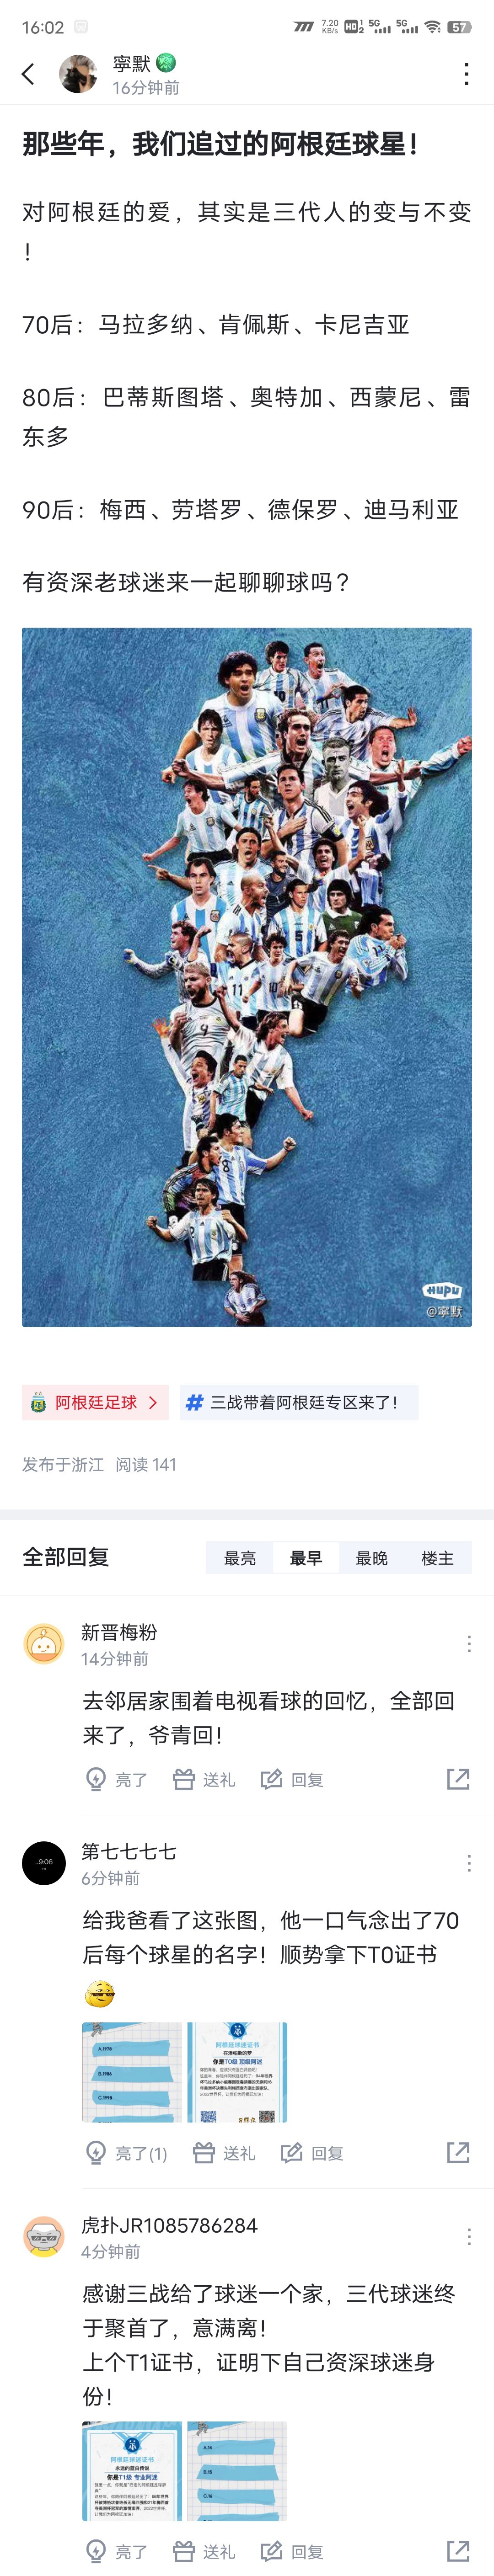Switch to the 最亮 sort tab

[x=240, y=1557]
